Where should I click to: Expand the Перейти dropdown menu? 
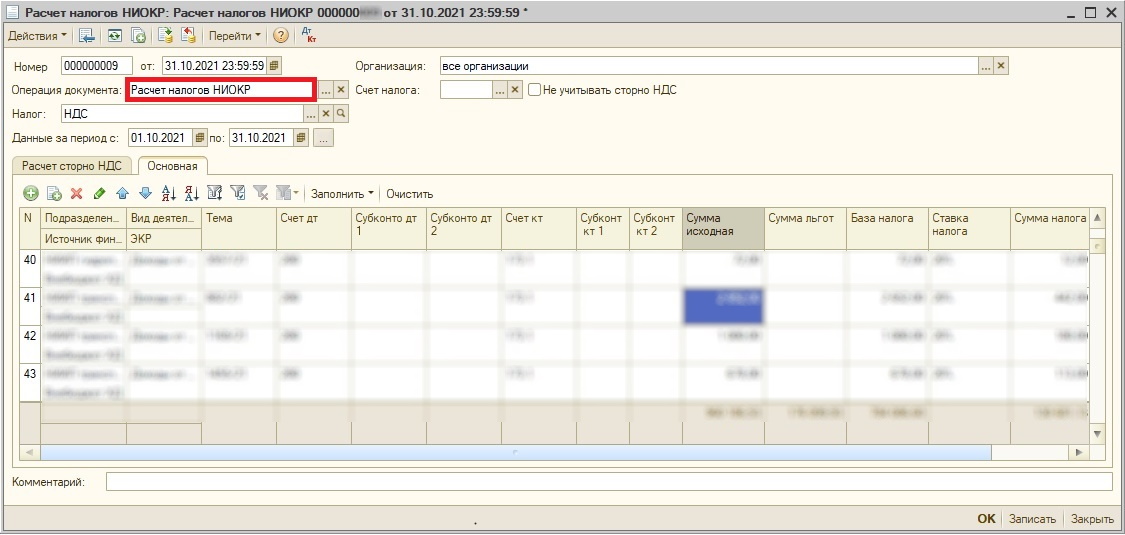point(234,36)
